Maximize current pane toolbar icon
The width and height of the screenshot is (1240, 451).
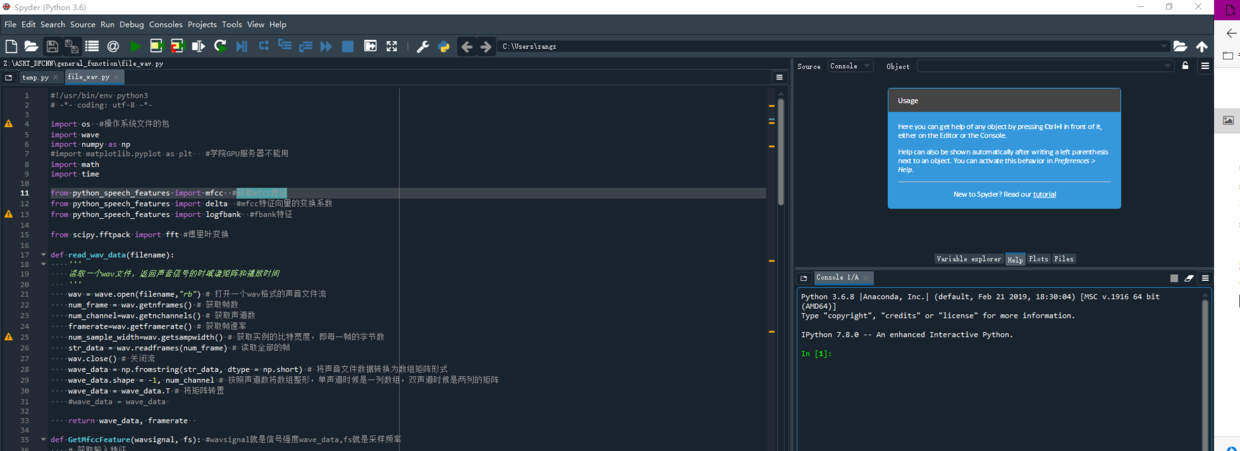coord(370,46)
